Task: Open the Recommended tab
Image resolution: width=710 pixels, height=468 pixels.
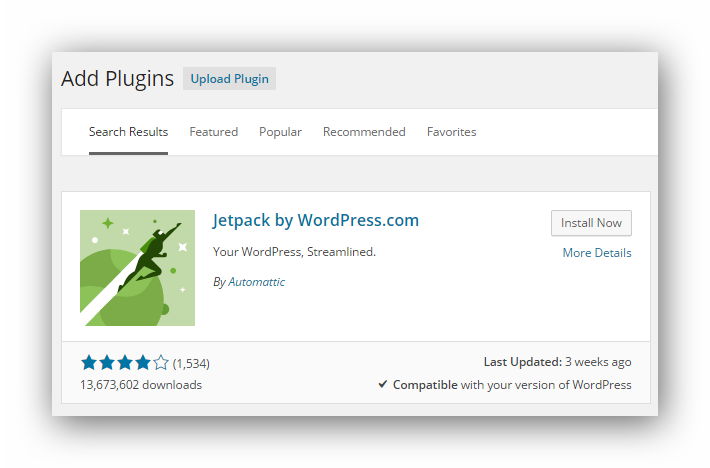Action: point(364,132)
